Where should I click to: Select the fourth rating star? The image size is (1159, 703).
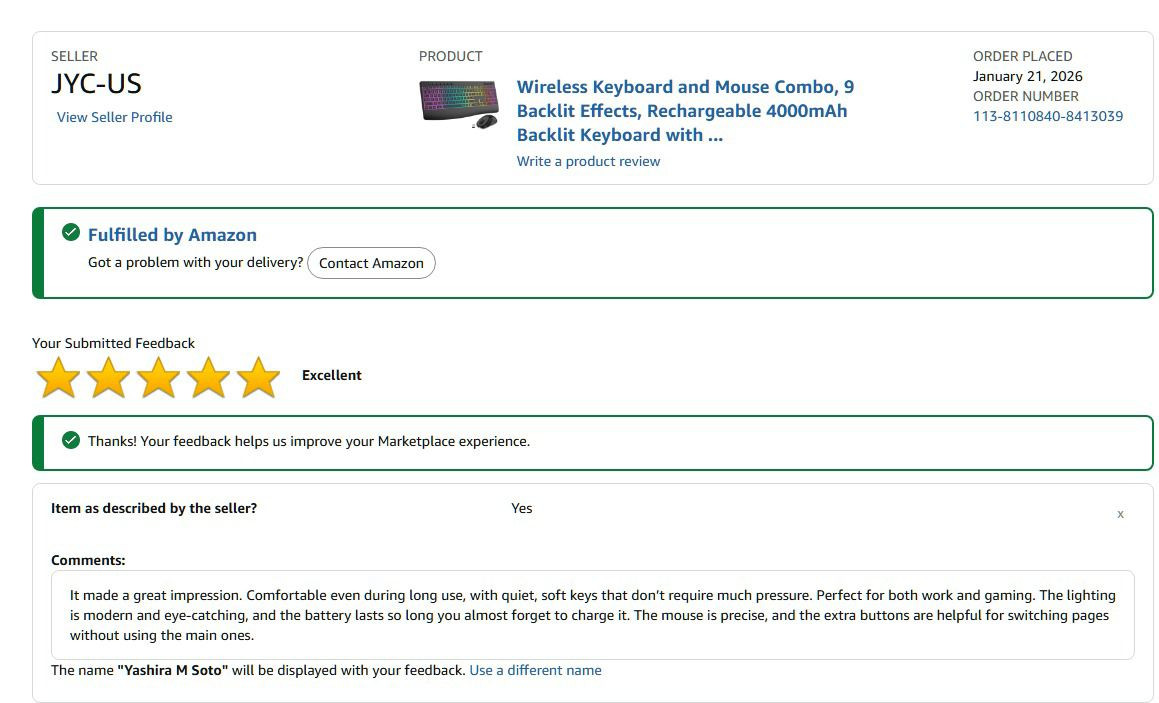point(208,378)
